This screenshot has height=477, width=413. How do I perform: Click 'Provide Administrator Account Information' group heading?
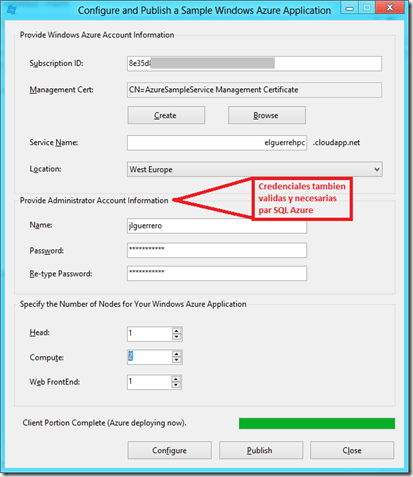point(94,200)
